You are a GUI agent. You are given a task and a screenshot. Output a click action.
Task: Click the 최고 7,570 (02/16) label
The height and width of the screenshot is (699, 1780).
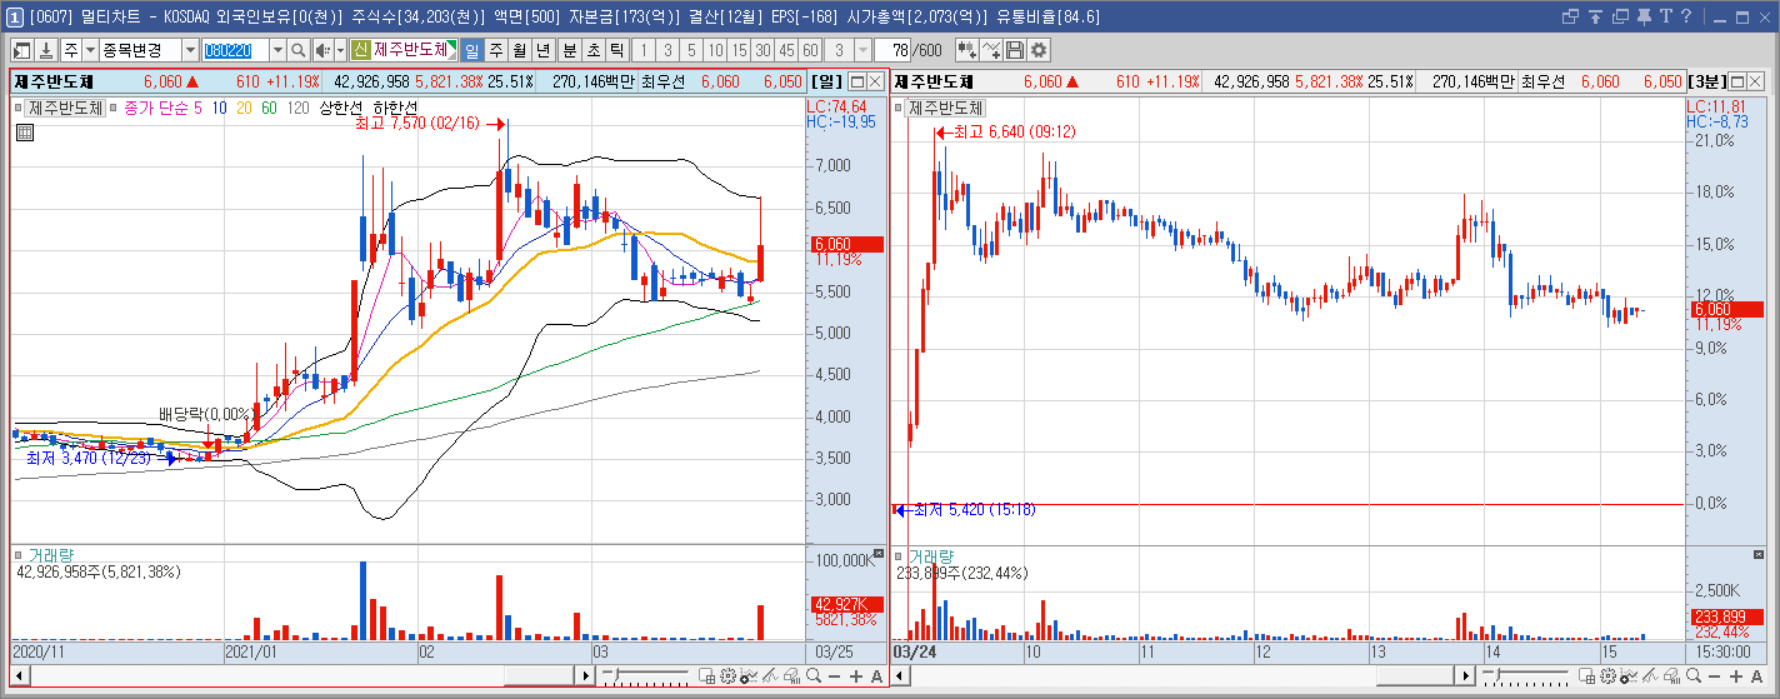click(x=417, y=123)
